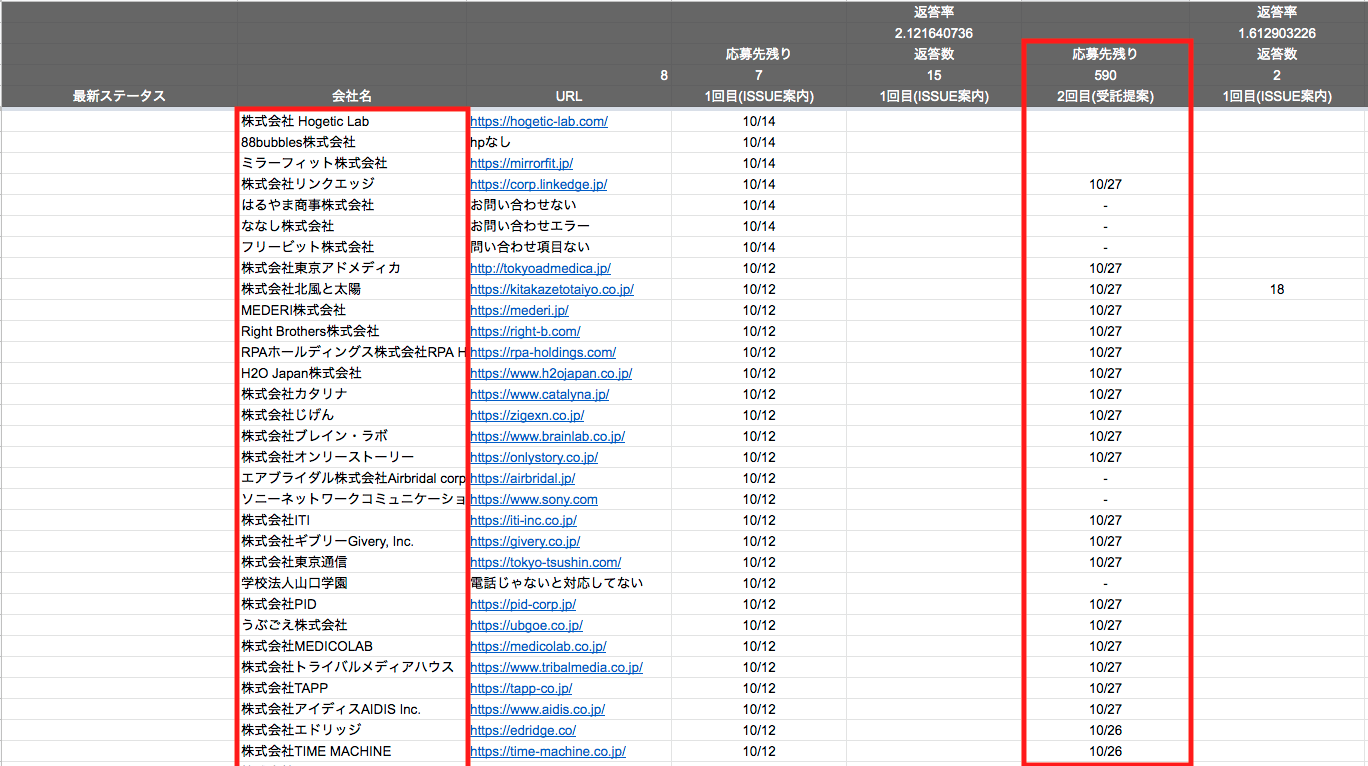Open the edridge.co link
The width and height of the screenshot is (1368, 766).
(523, 730)
